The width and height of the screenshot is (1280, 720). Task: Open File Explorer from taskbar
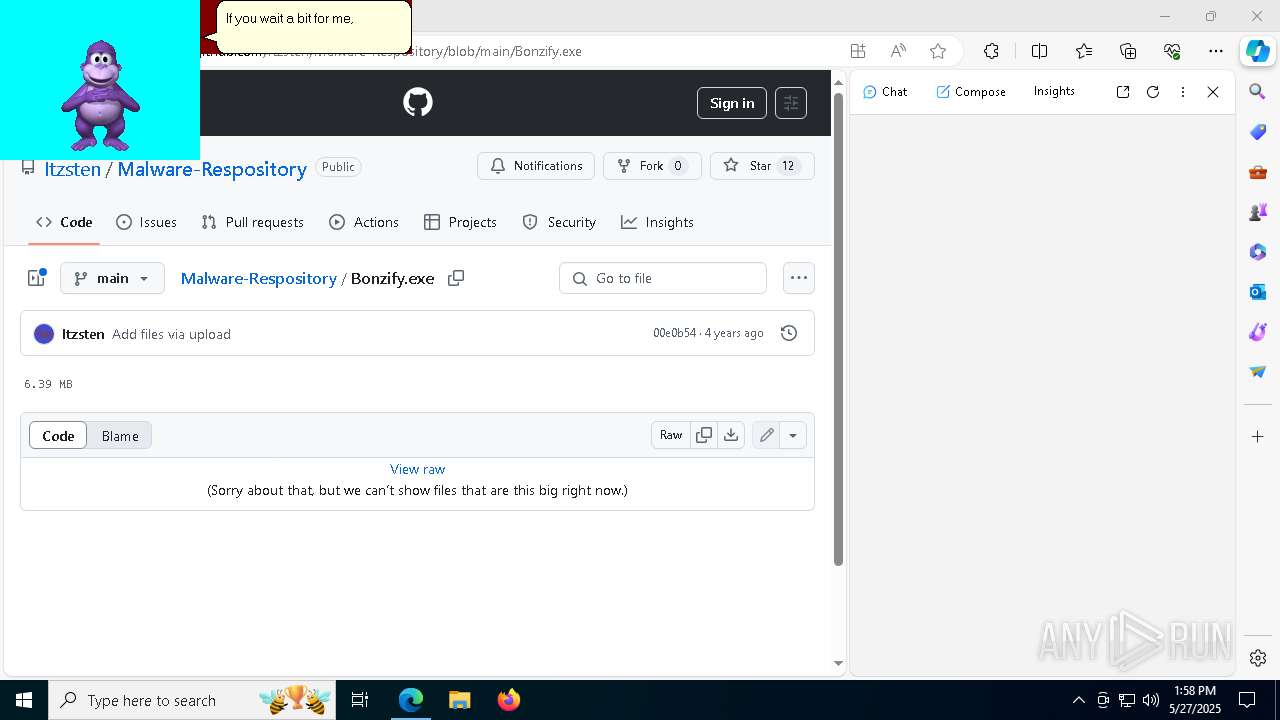(x=459, y=700)
